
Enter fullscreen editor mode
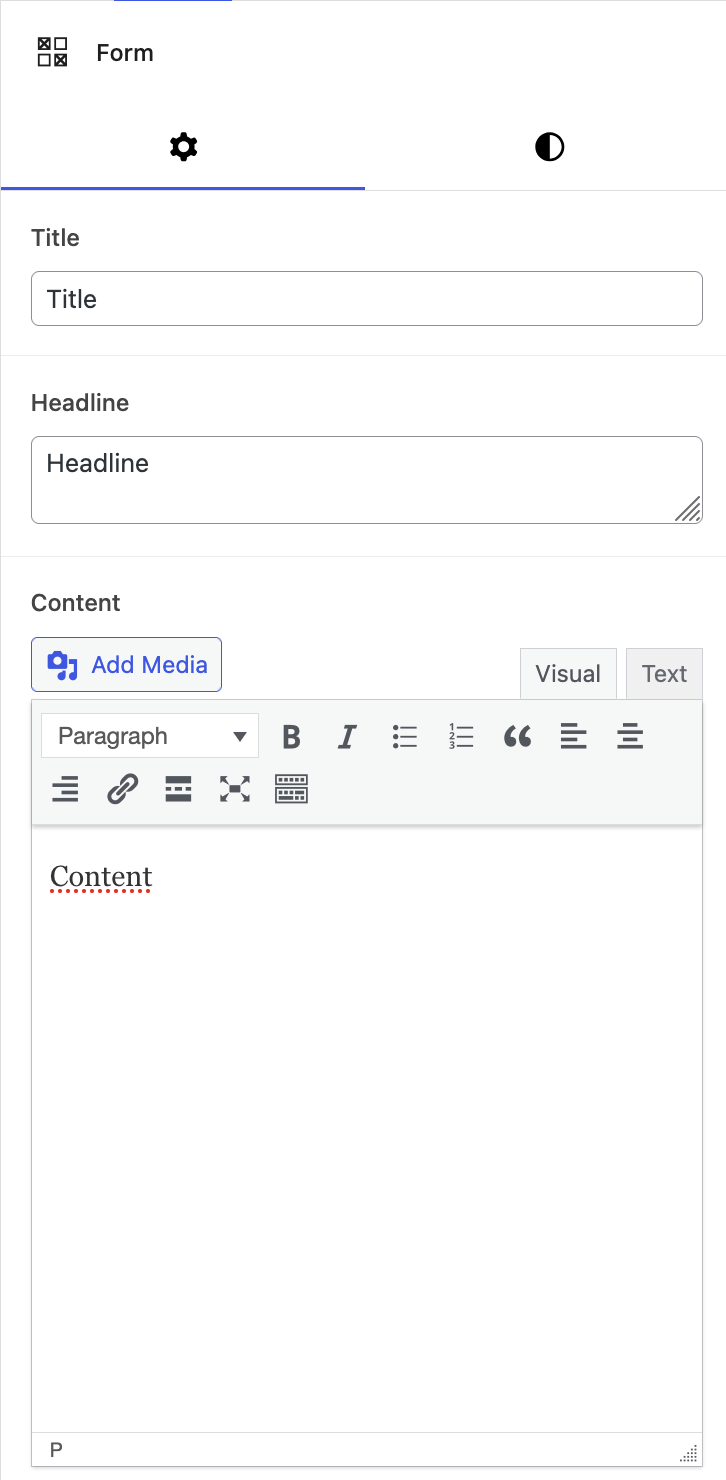tap(234, 790)
